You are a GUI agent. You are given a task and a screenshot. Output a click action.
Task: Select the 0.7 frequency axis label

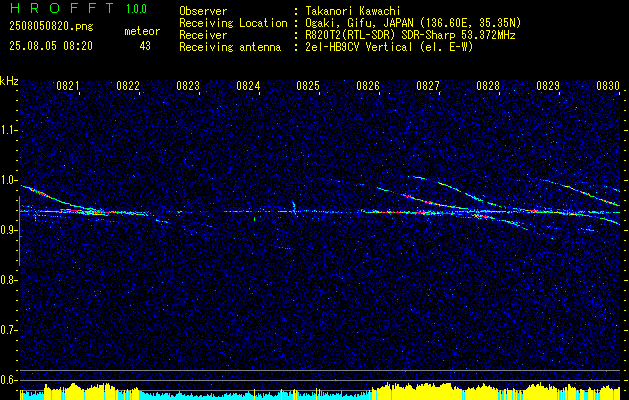(x=8, y=330)
